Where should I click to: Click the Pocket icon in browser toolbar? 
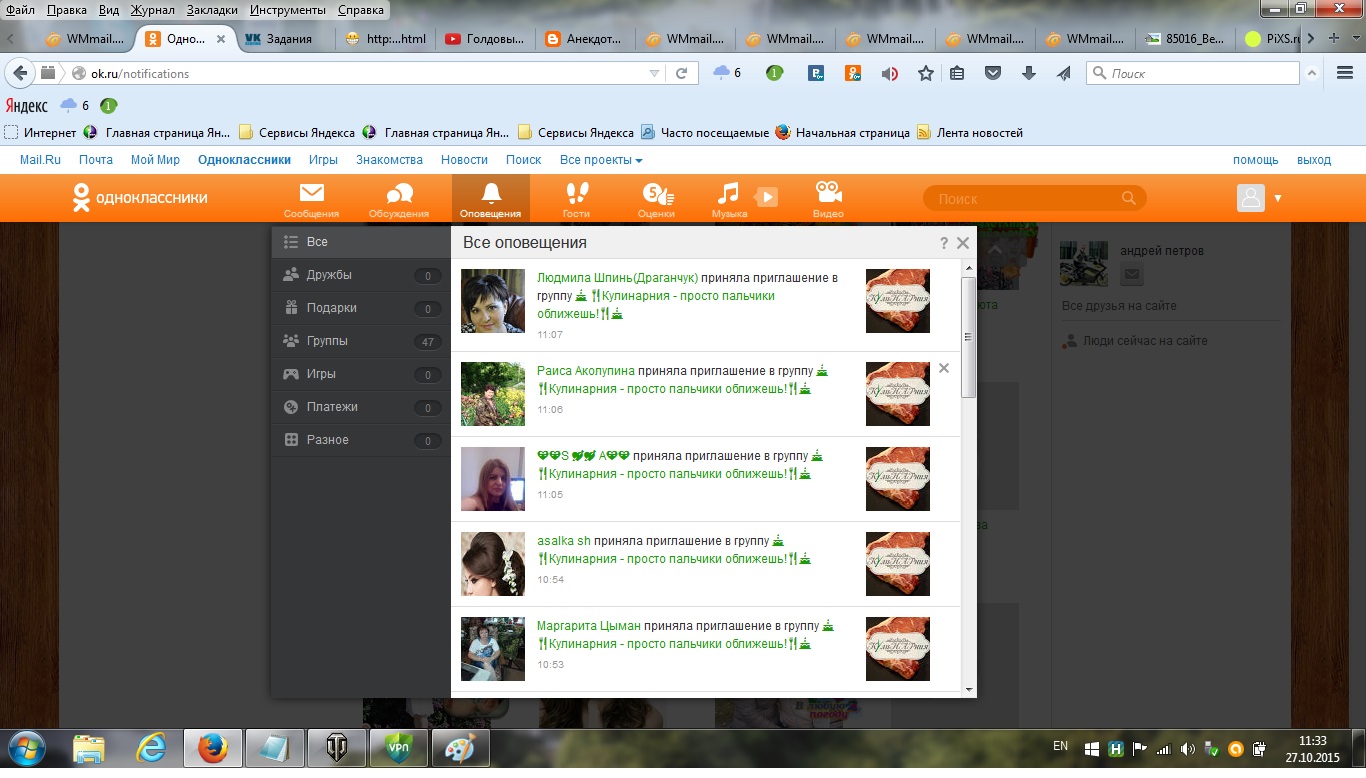coord(993,73)
